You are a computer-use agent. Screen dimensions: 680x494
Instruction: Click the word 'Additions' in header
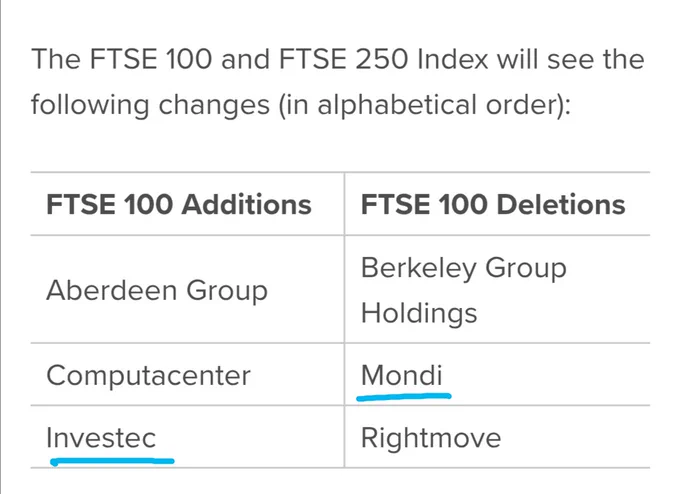point(246,204)
